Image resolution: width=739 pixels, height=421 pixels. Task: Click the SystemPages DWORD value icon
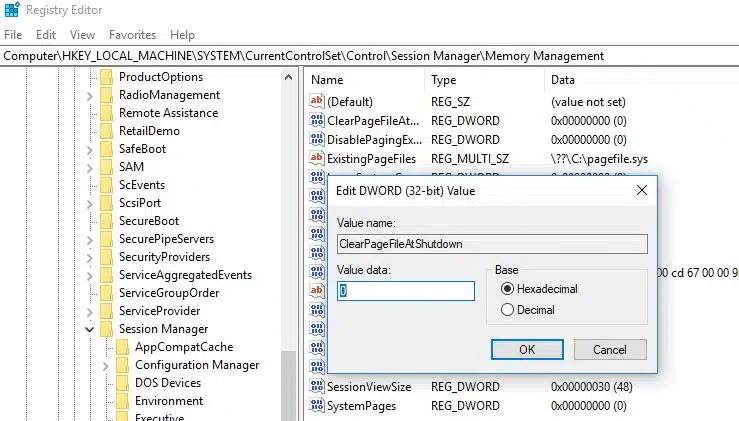(x=318, y=406)
